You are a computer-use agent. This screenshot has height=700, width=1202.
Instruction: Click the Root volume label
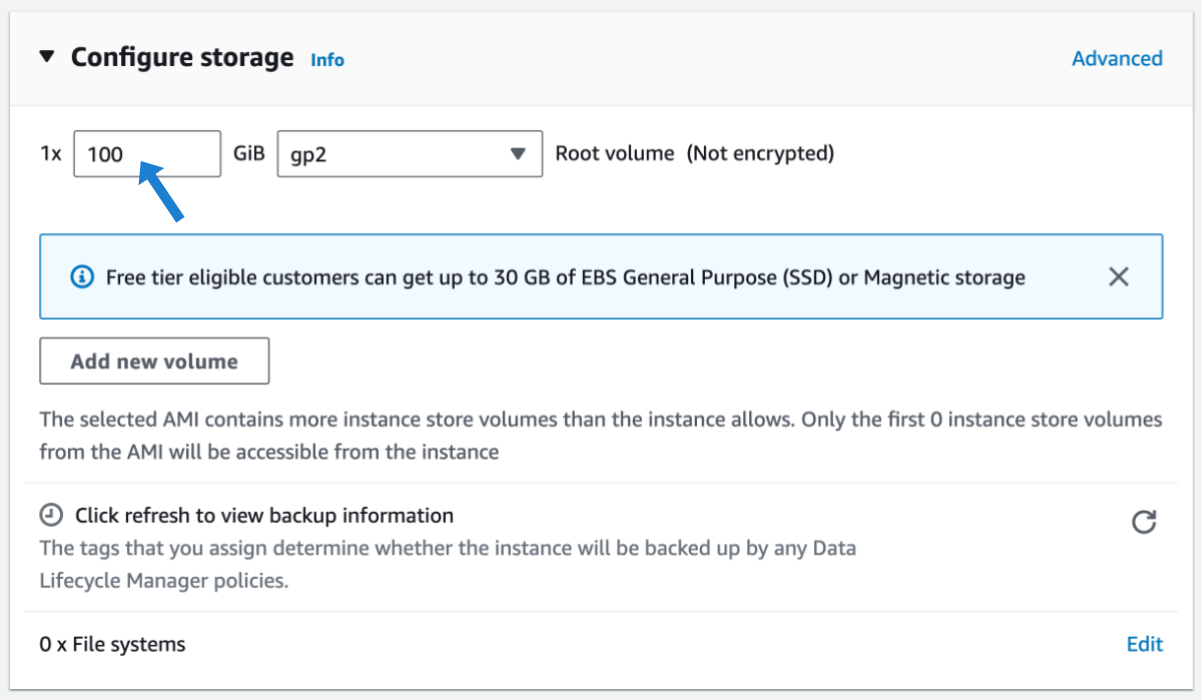pos(614,154)
